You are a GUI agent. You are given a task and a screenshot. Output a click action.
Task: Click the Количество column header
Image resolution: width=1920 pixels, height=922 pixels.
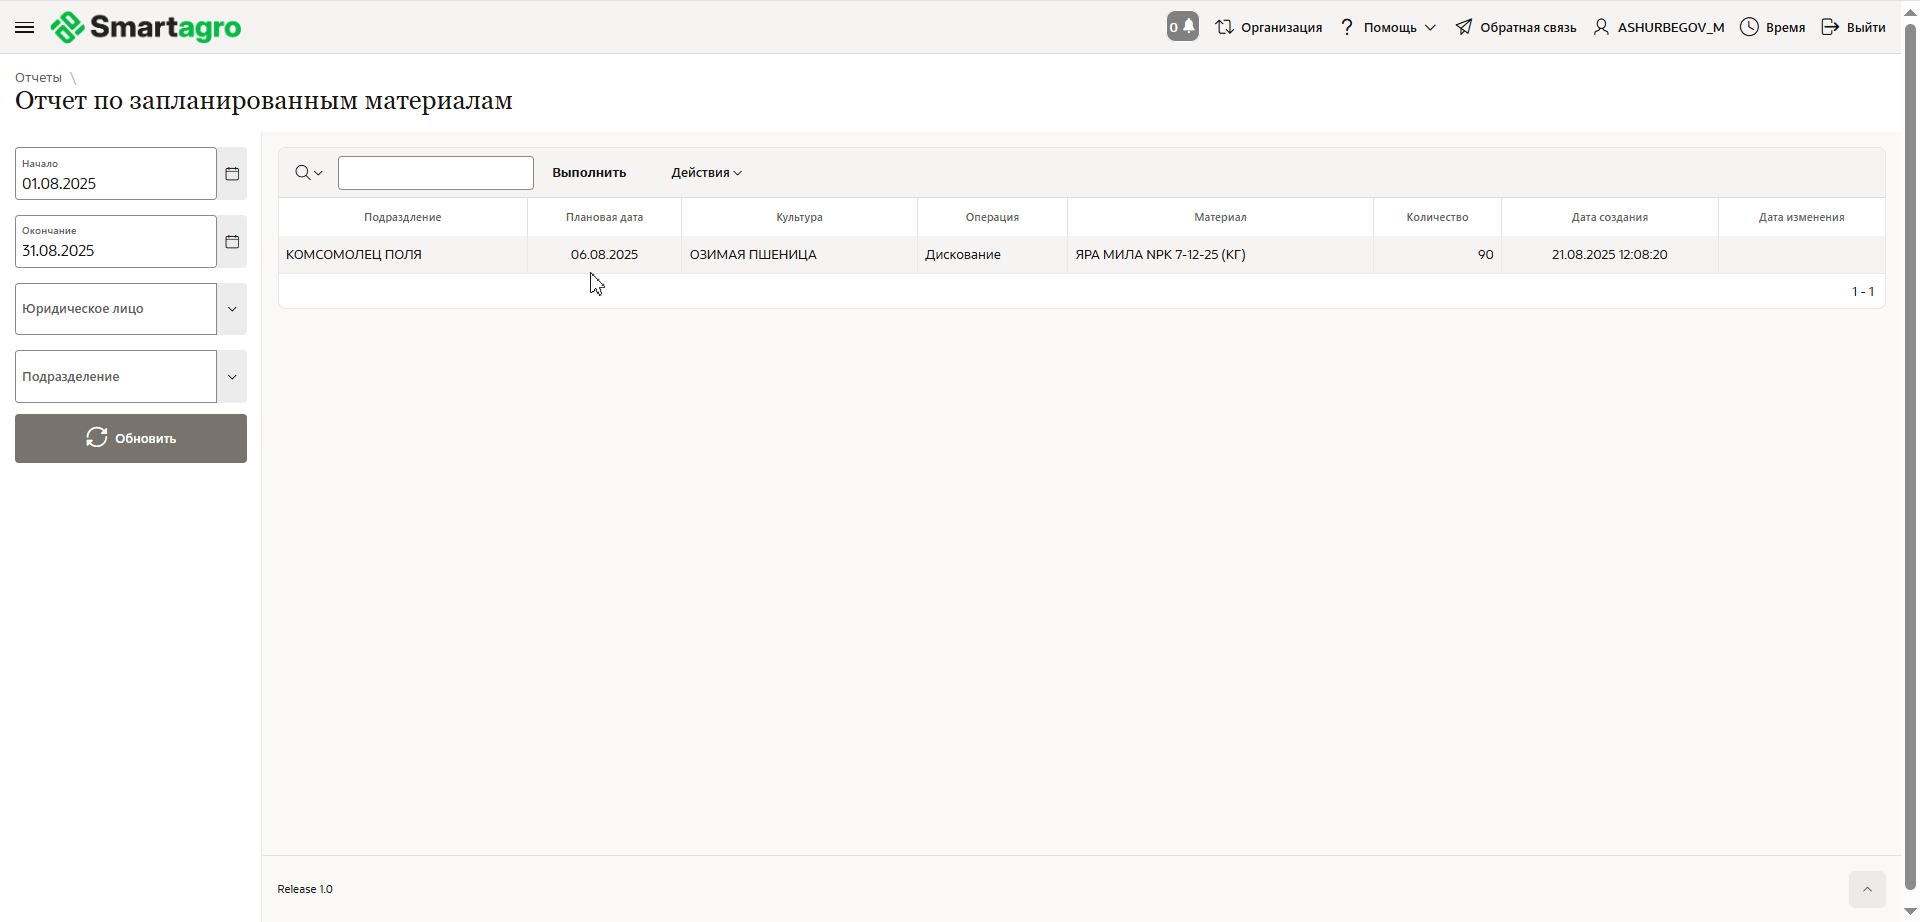(x=1437, y=217)
